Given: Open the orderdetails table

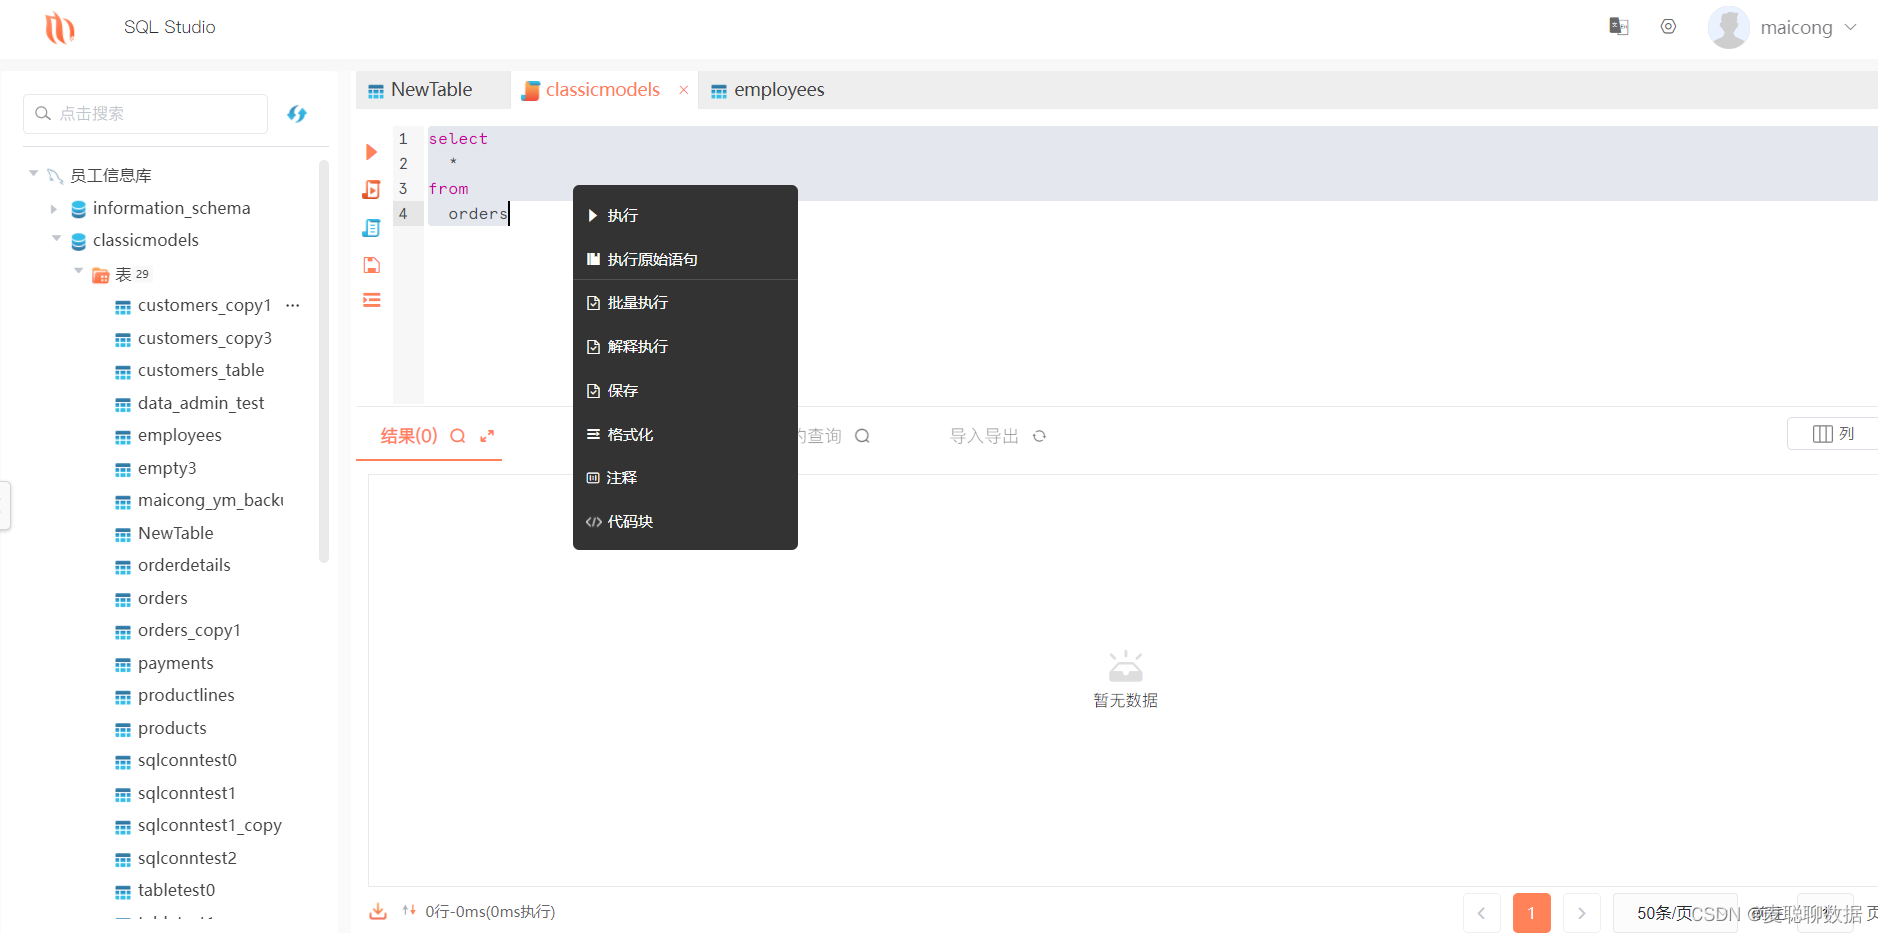Looking at the screenshot, I should click(x=184, y=565).
